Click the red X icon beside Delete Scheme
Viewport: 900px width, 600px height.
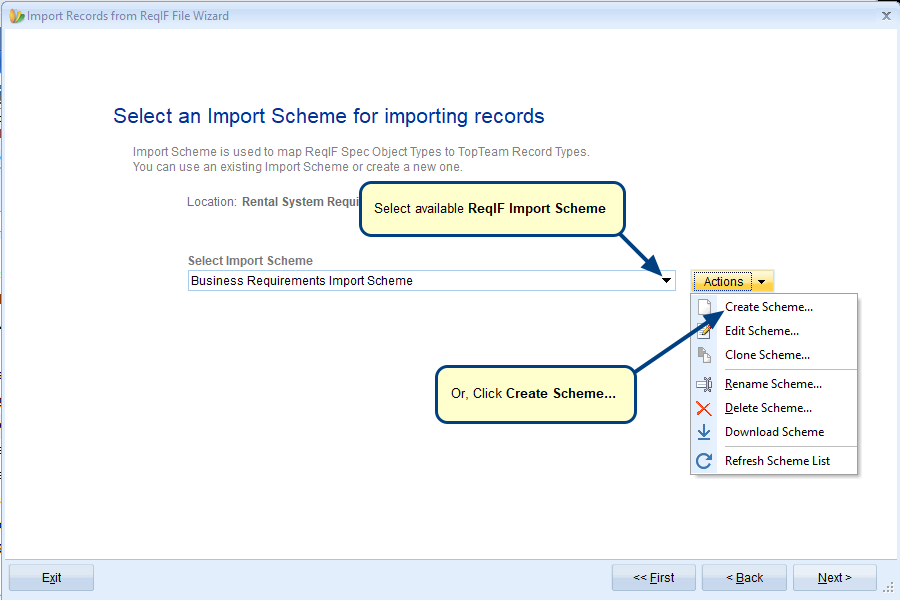pos(704,408)
